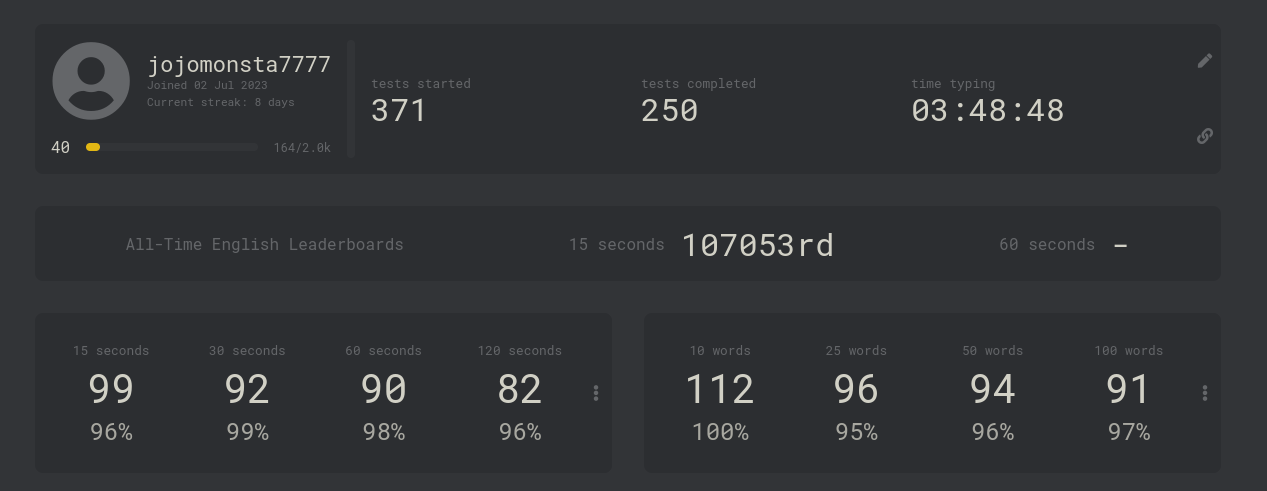
Task: Click the 15 seconds personal best 99
Action: coord(111,389)
